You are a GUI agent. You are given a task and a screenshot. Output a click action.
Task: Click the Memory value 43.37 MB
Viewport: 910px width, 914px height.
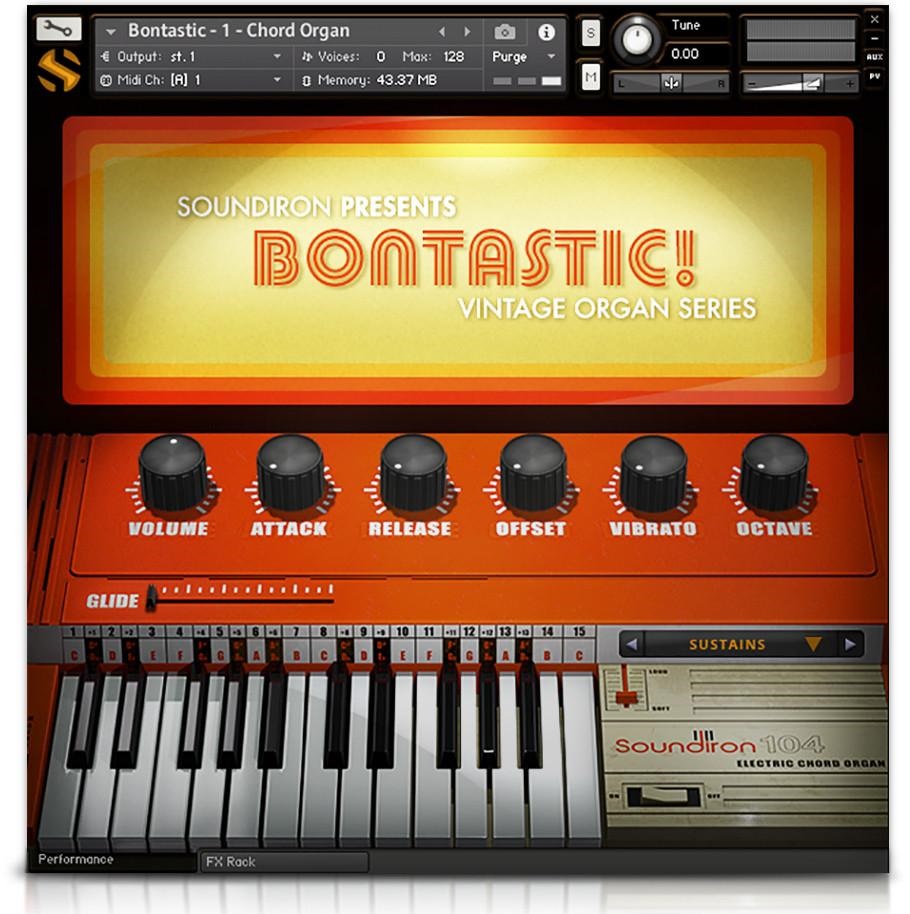406,80
